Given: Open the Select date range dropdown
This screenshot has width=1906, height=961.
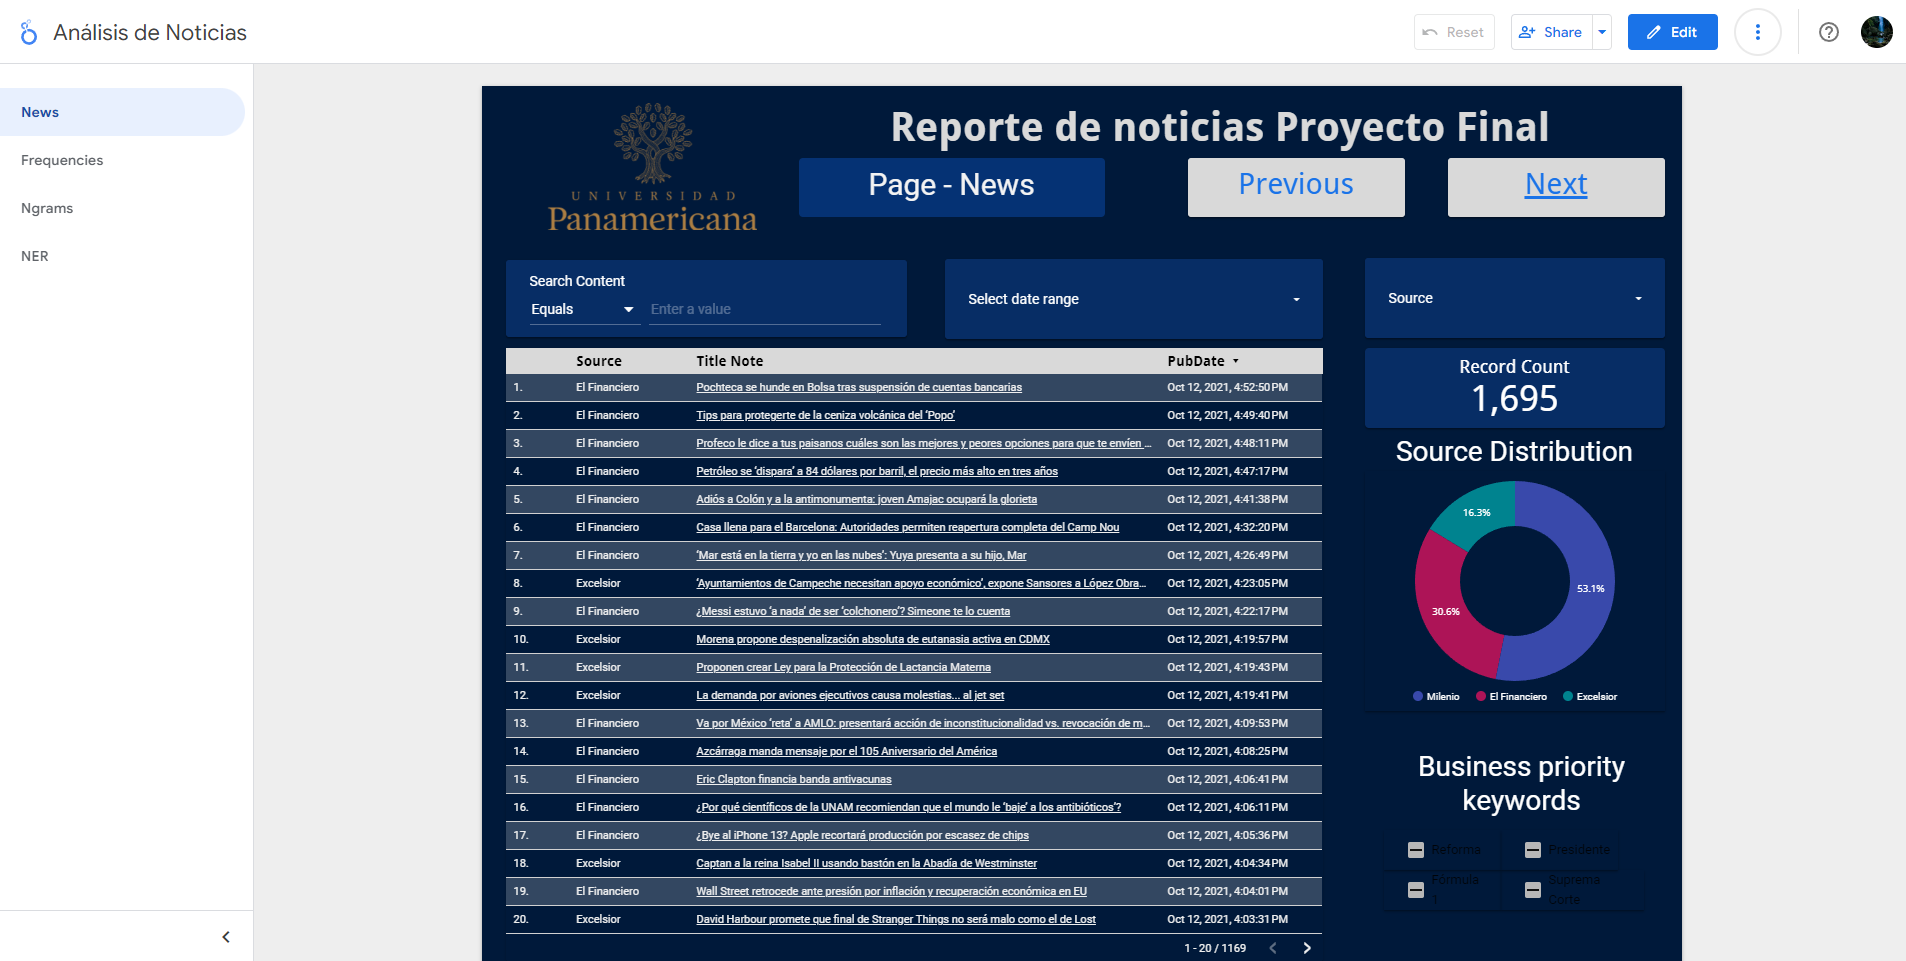Looking at the screenshot, I should (1133, 299).
